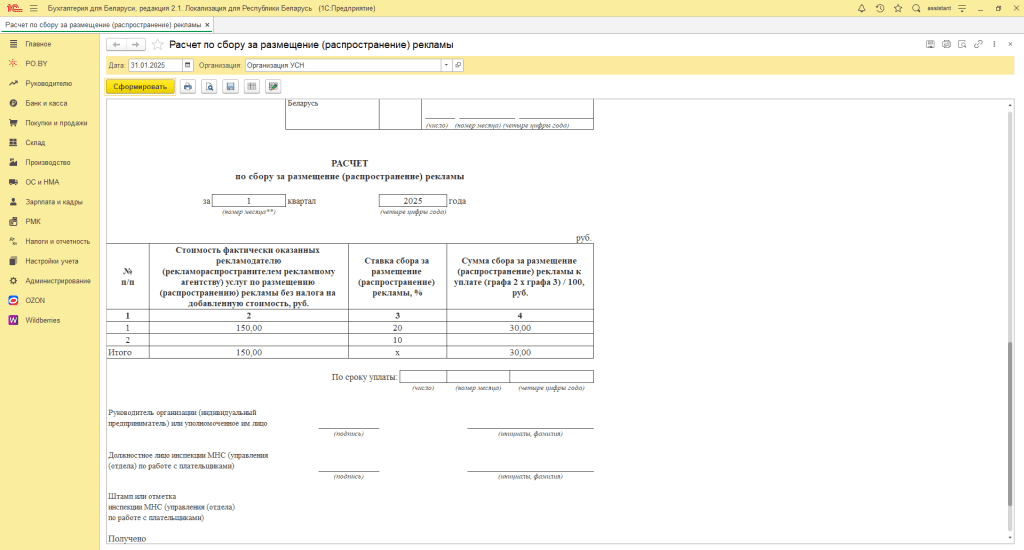Print the report using printer icon
The width and height of the screenshot is (1024, 550).
188,86
